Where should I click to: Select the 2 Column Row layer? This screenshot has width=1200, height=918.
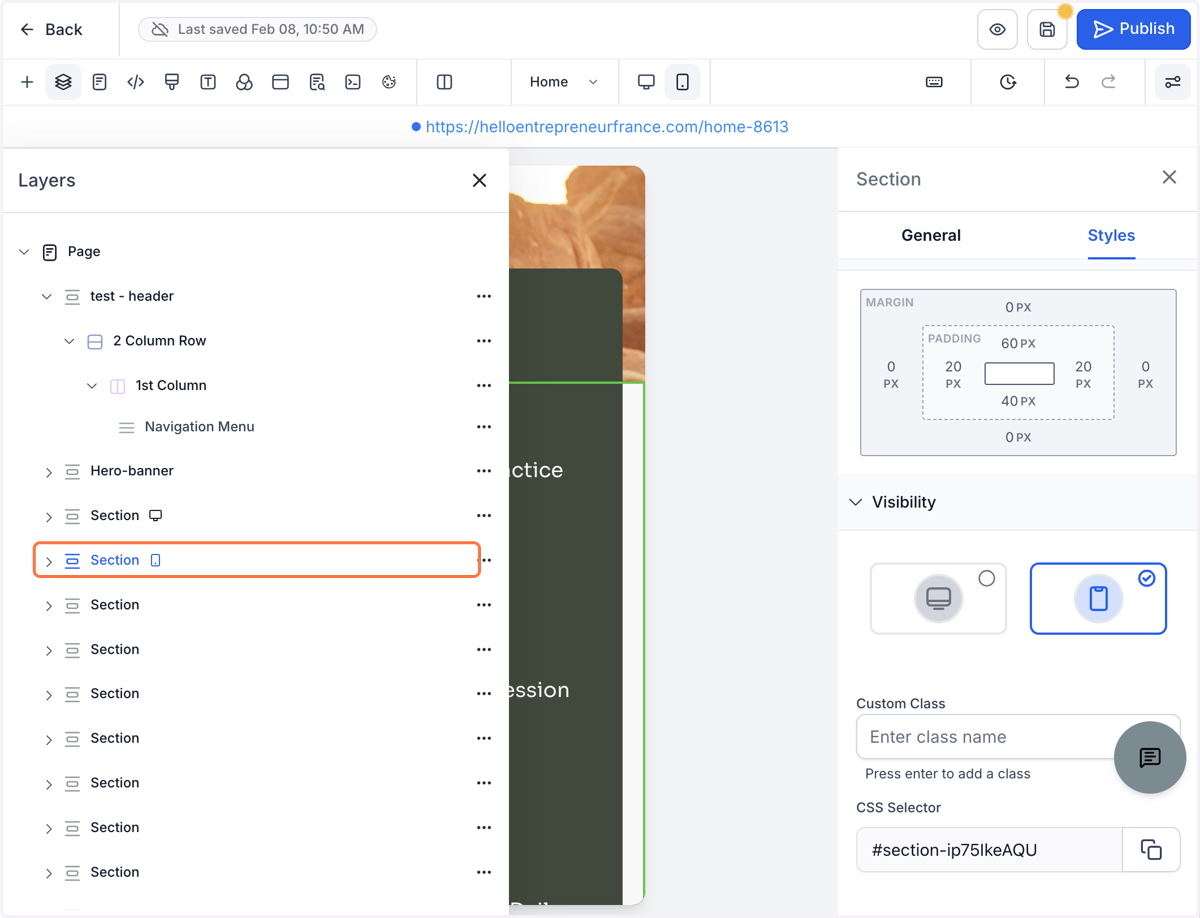pos(159,341)
